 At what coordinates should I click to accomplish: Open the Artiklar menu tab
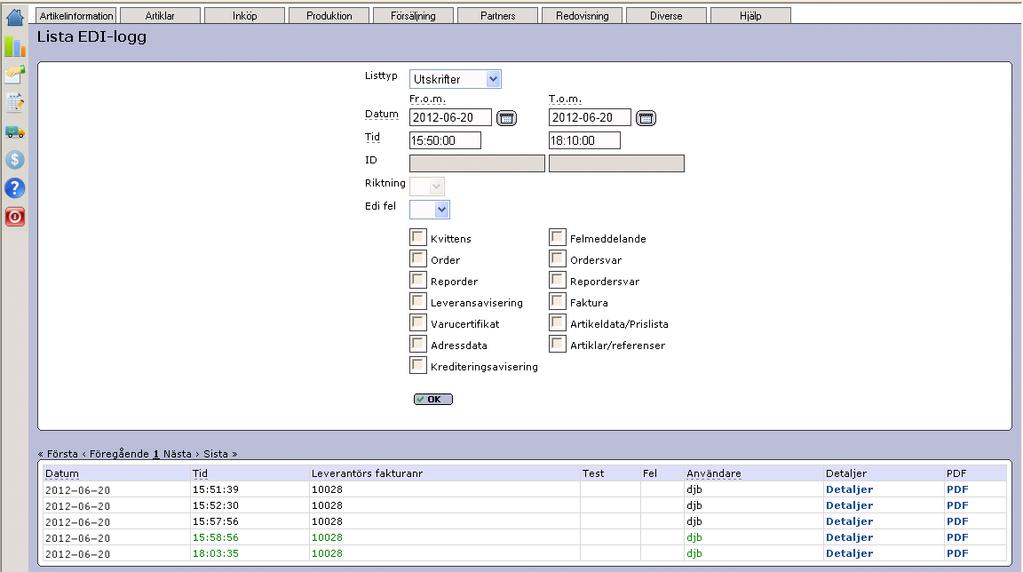tap(160, 16)
